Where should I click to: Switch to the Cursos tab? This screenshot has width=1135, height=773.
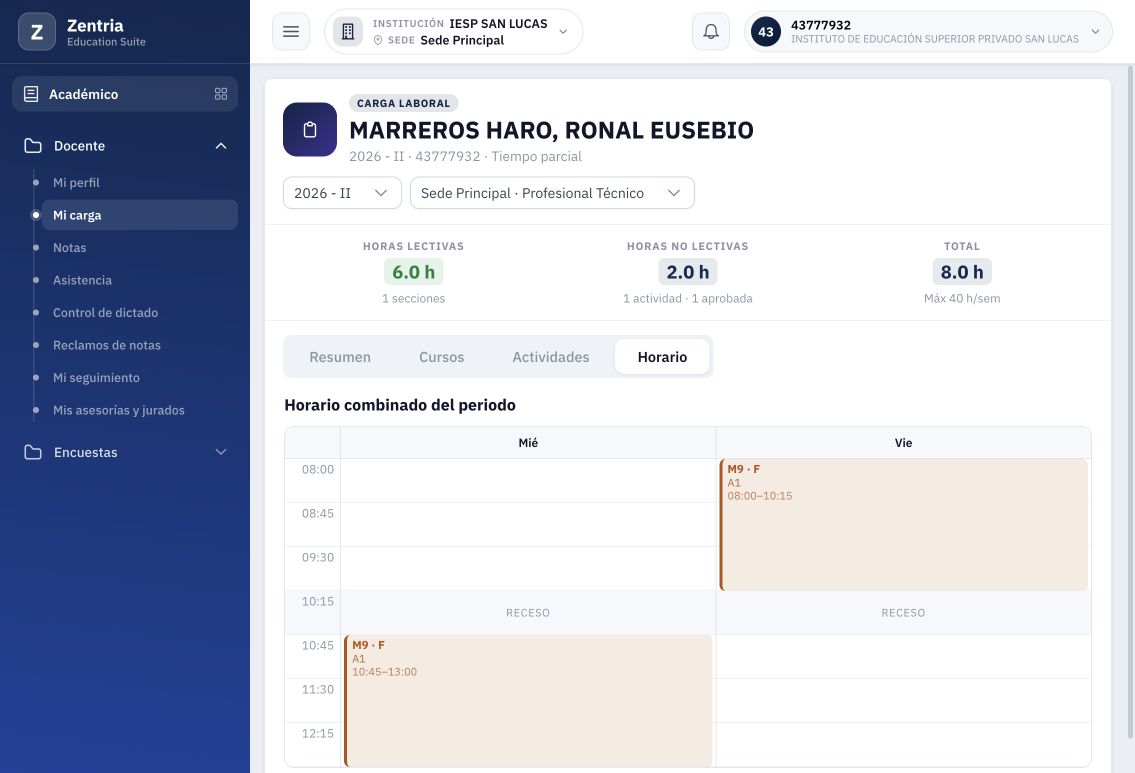pos(442,357)
